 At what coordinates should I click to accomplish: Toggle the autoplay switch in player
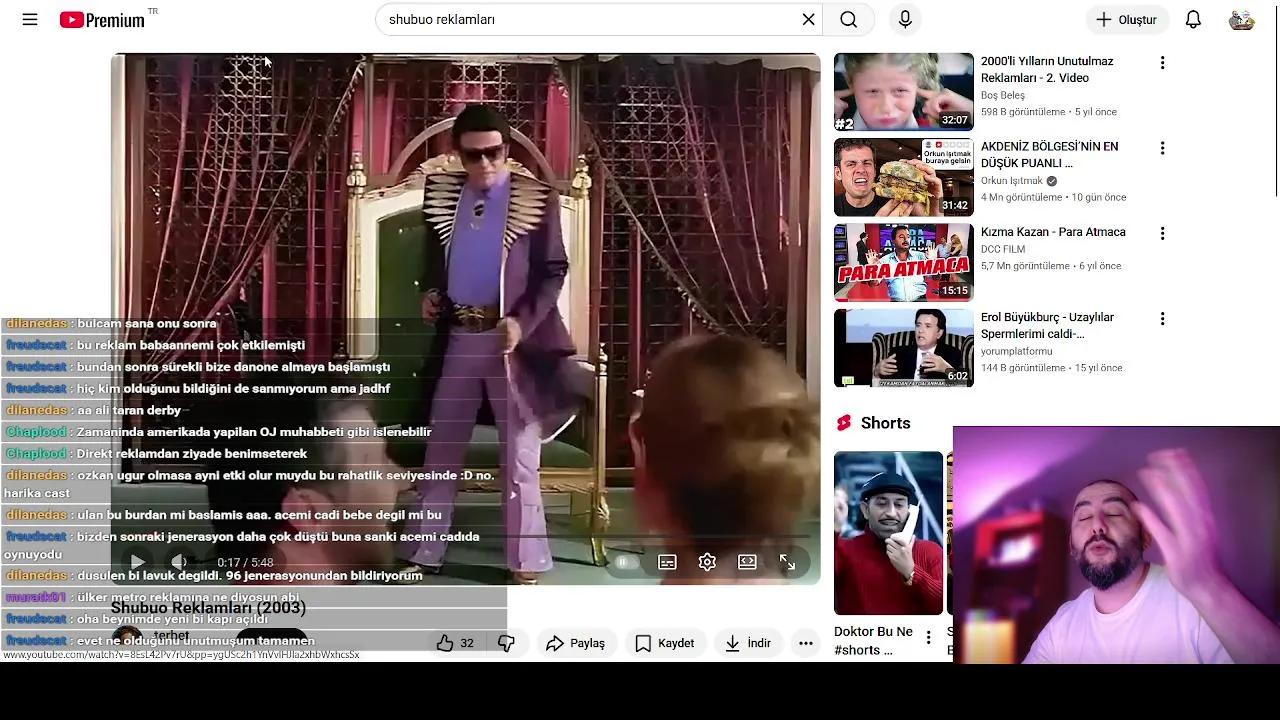626,562
